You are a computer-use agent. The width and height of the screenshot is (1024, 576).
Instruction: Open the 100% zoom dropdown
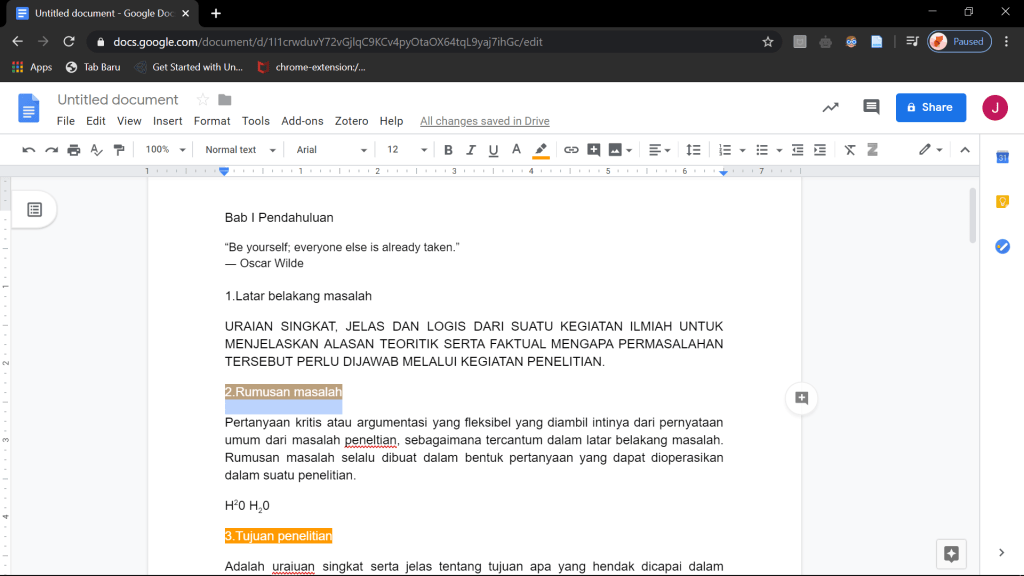point(165,150)
